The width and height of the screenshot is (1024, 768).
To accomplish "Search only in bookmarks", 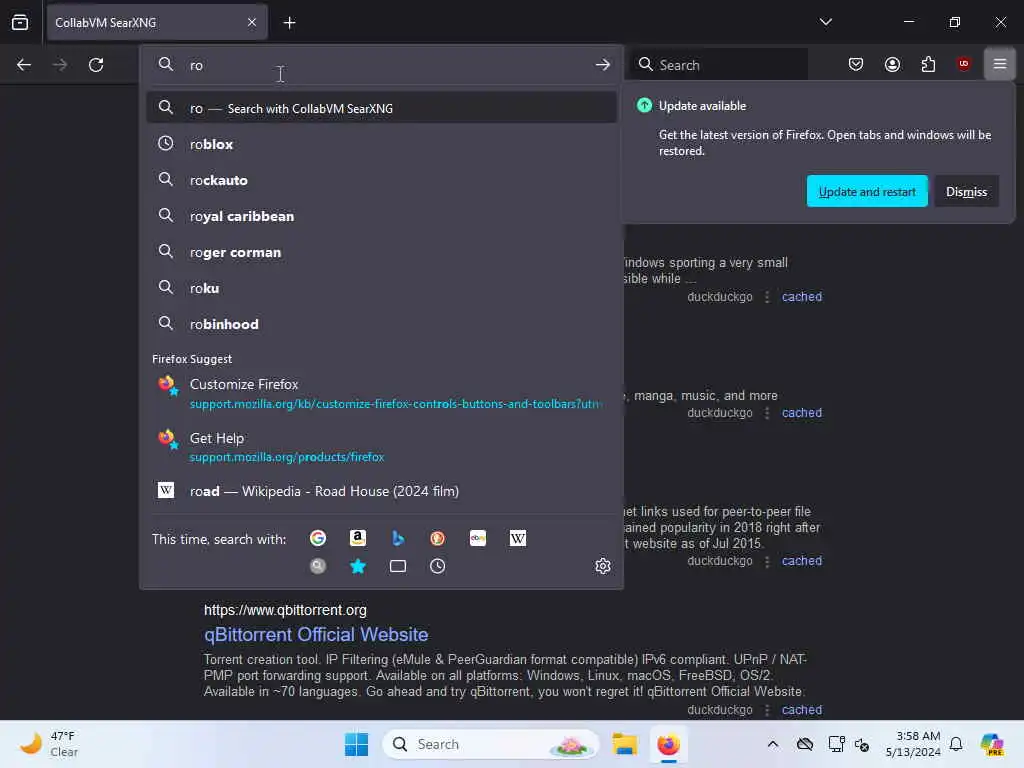I will tap(358, 566).
